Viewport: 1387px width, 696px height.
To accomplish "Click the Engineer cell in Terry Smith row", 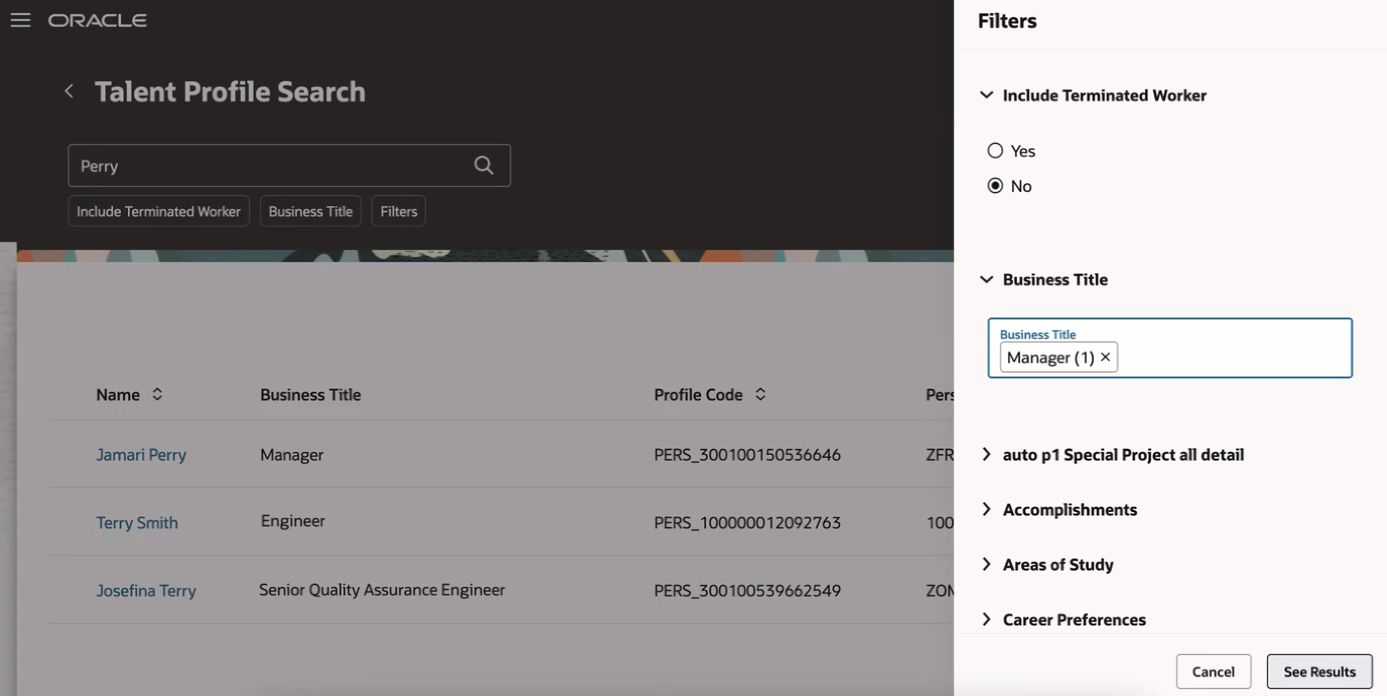I will (x=293, y=521).
